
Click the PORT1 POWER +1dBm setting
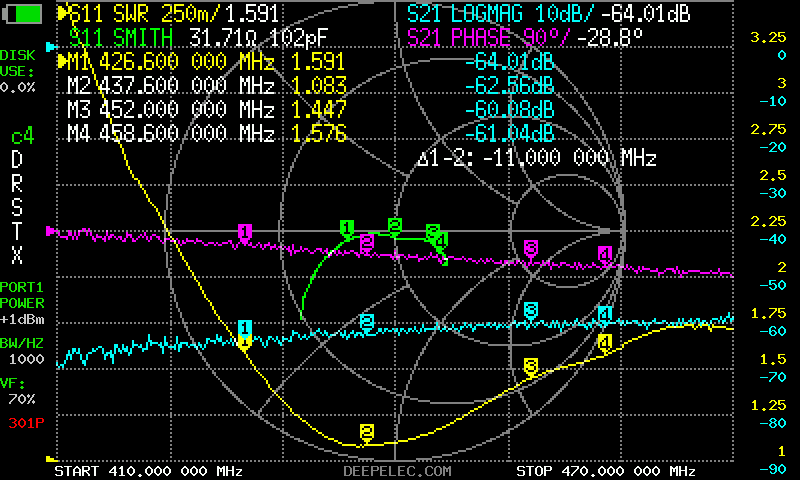tap(22, 303)
